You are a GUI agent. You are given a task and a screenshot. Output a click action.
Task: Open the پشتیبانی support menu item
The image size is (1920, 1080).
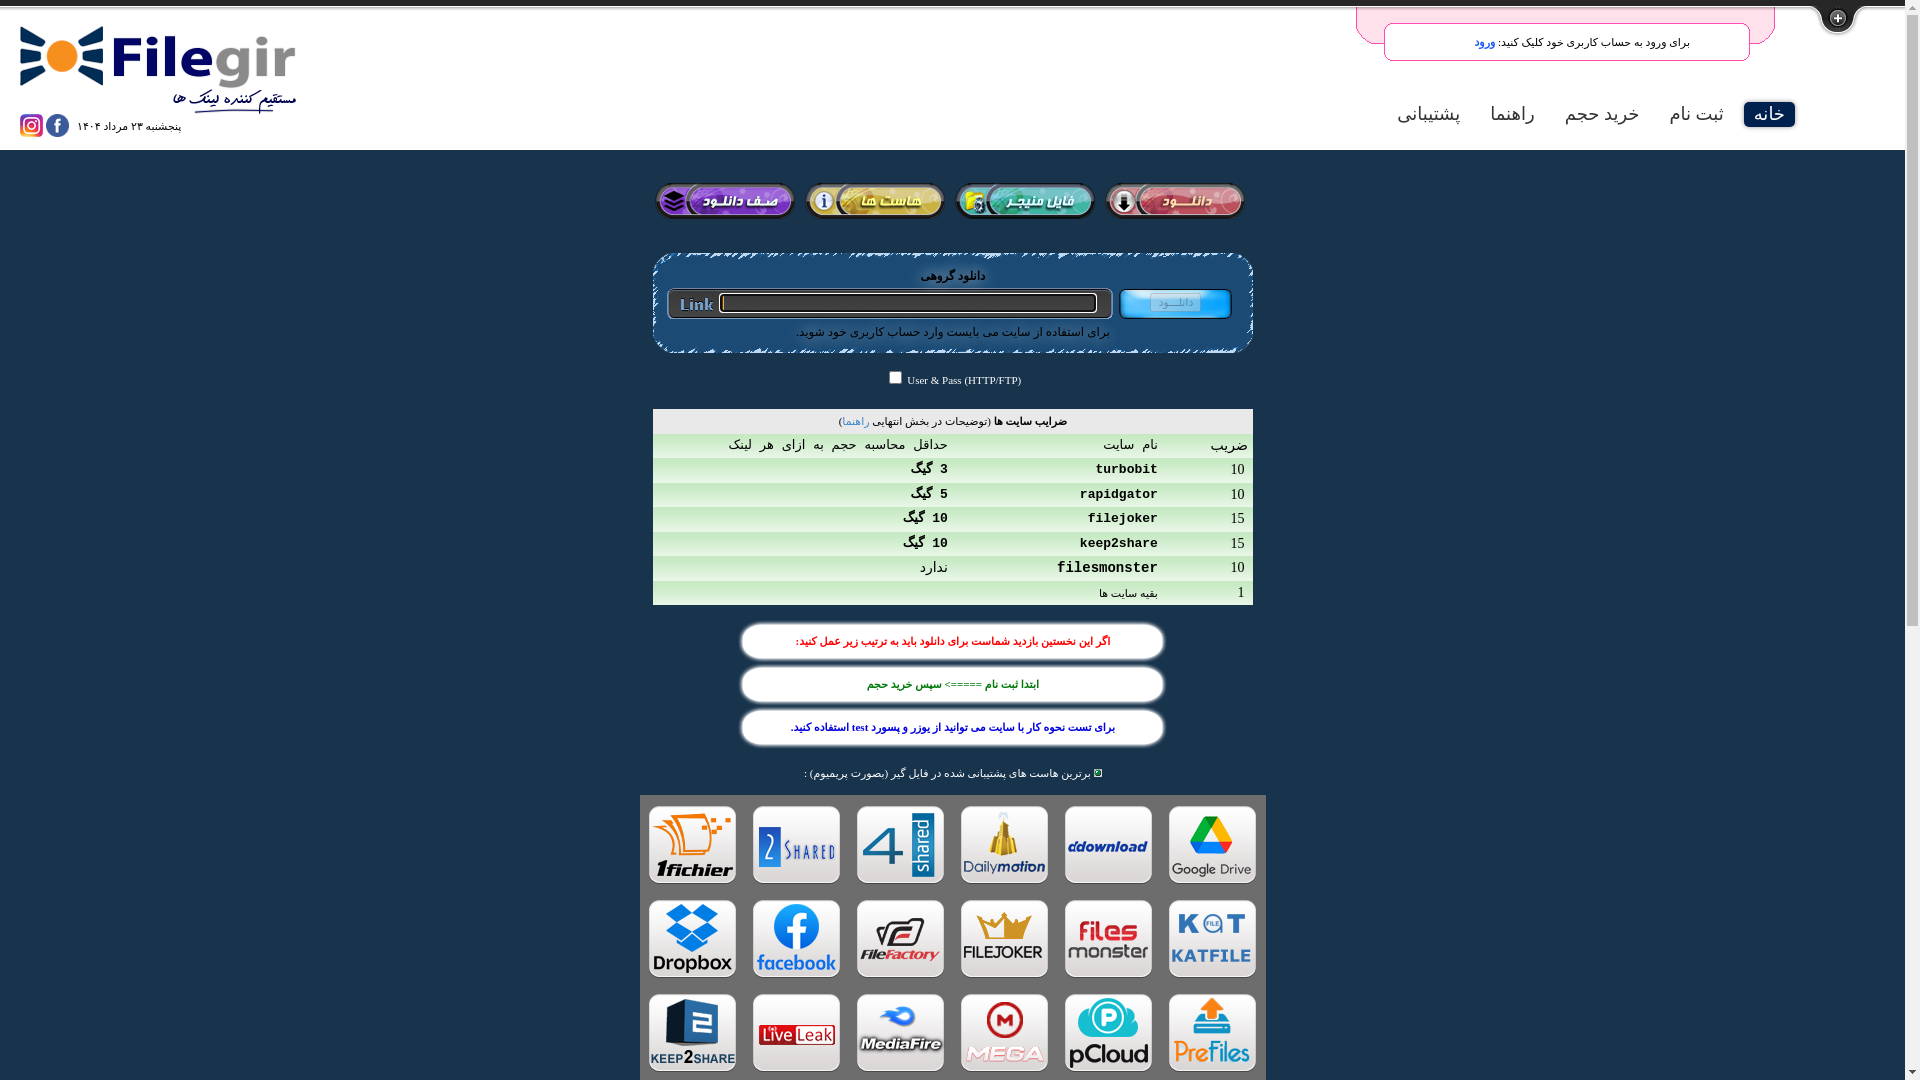tap(1428, 114)
